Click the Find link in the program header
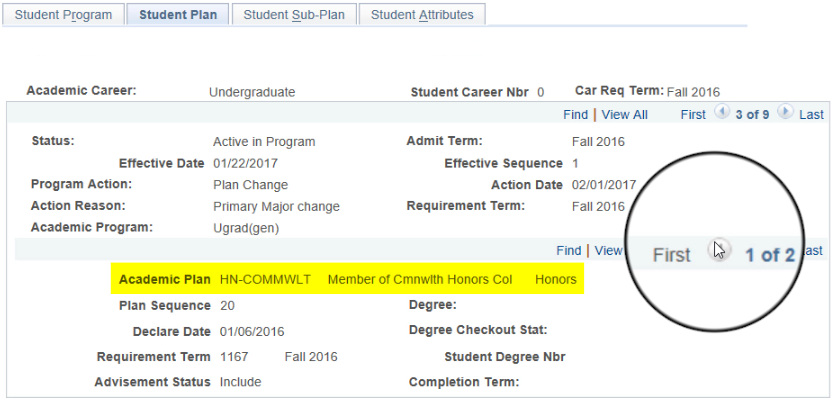 coord(575,115)
